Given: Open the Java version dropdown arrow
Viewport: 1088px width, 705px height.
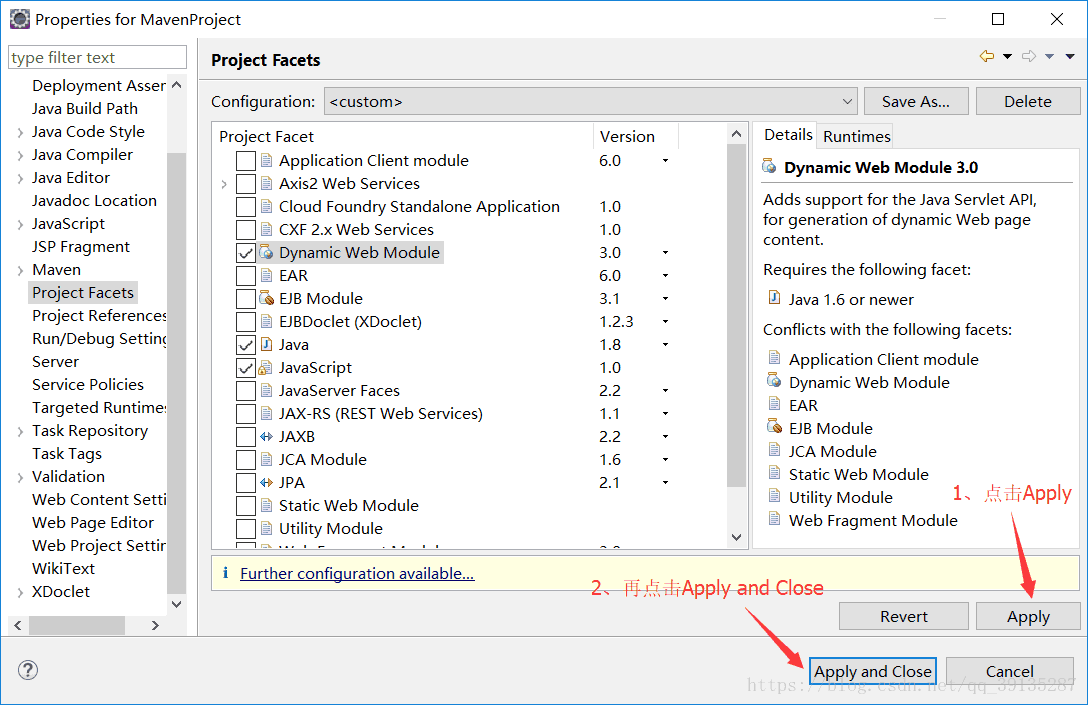Looking at the screenshot, I should tap(665, 345).
